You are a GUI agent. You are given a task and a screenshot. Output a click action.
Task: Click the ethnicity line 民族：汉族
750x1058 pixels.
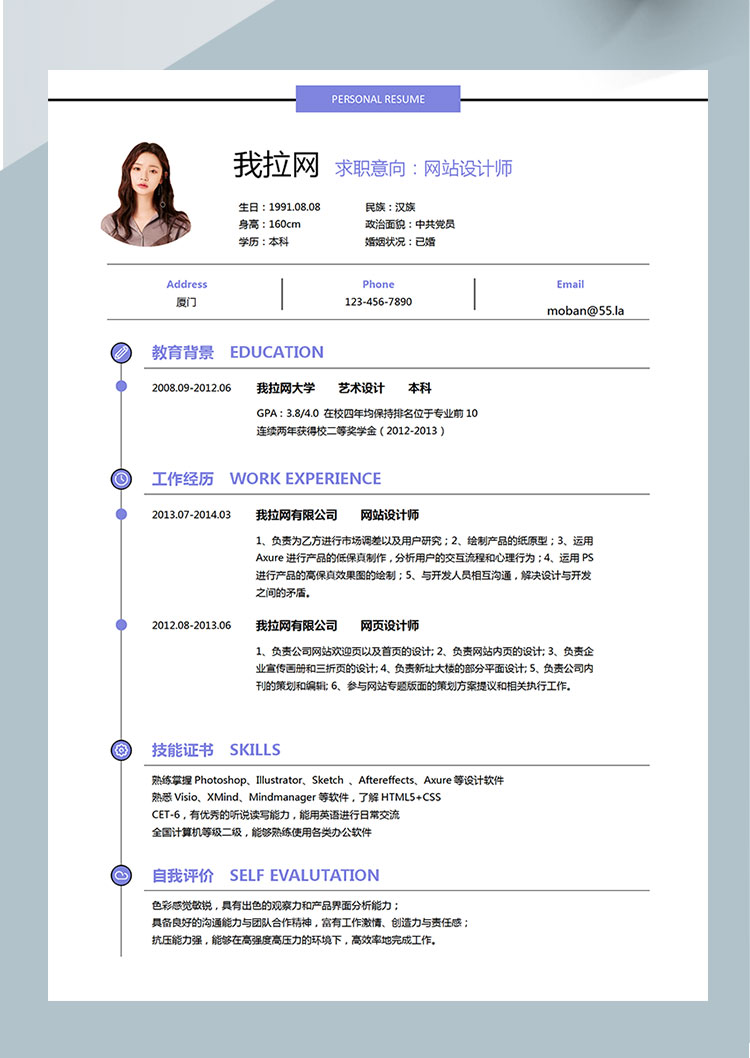(391, 207)
